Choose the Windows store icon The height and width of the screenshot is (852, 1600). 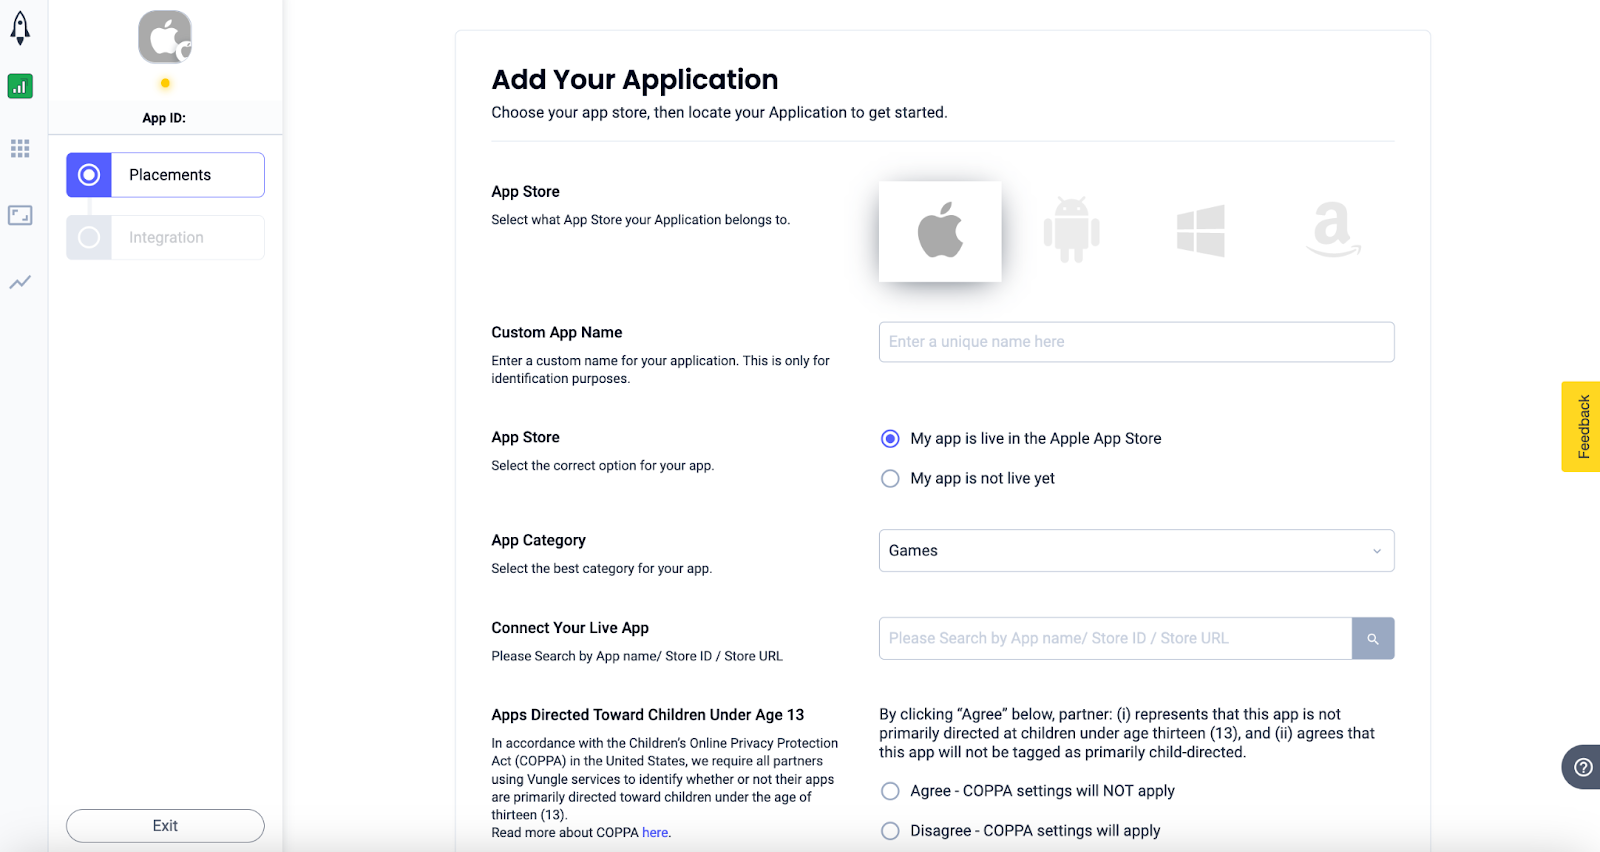[1200, 231]
